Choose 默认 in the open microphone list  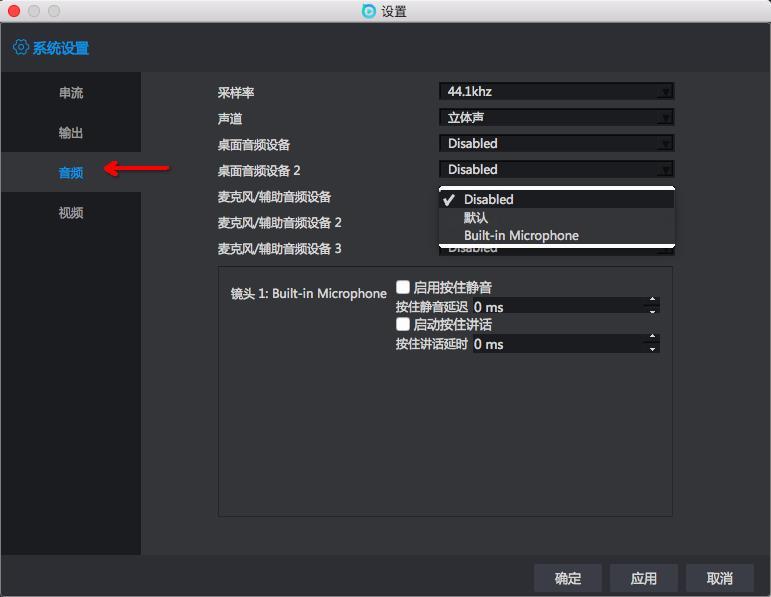tap(556, 217)
